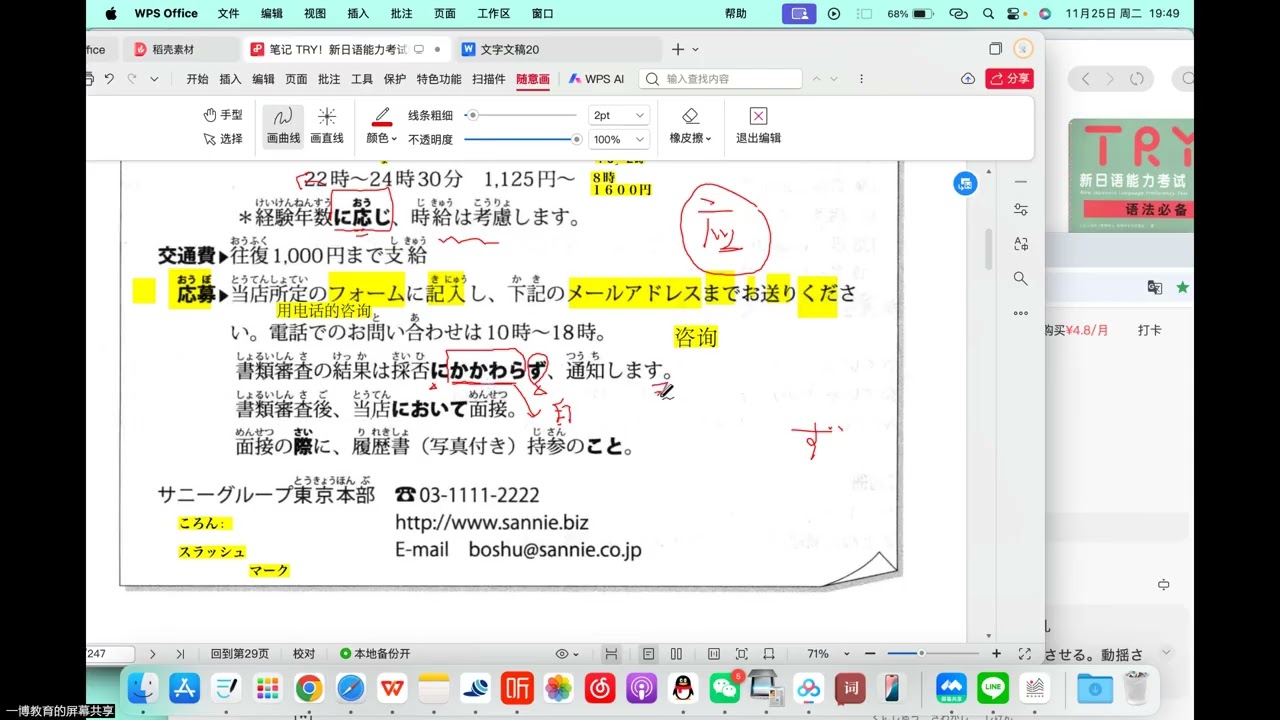Expand the new tab dropdown arrow

(x=696, y=49)
